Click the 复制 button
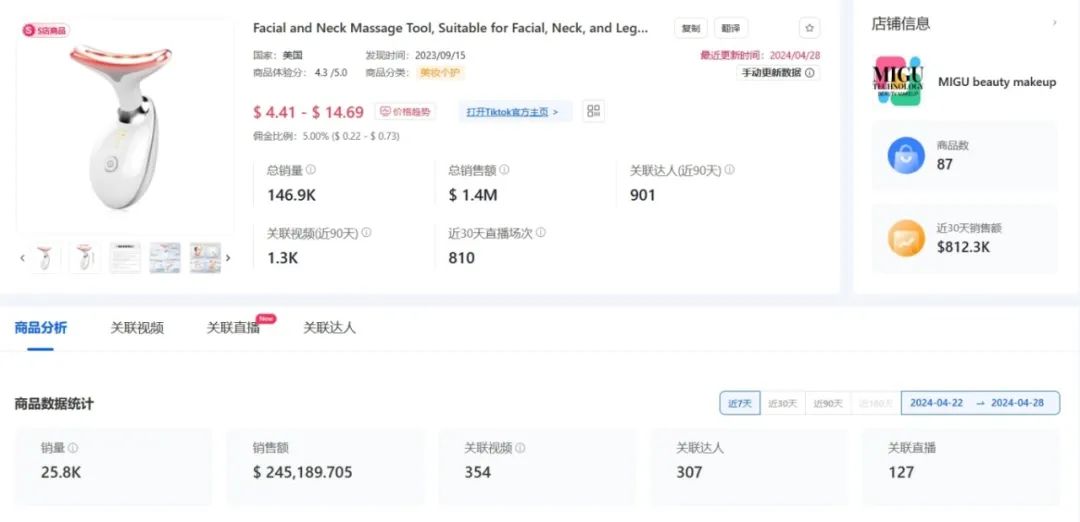The height and width of the screenshot is (522, 1080). (690, 28)
